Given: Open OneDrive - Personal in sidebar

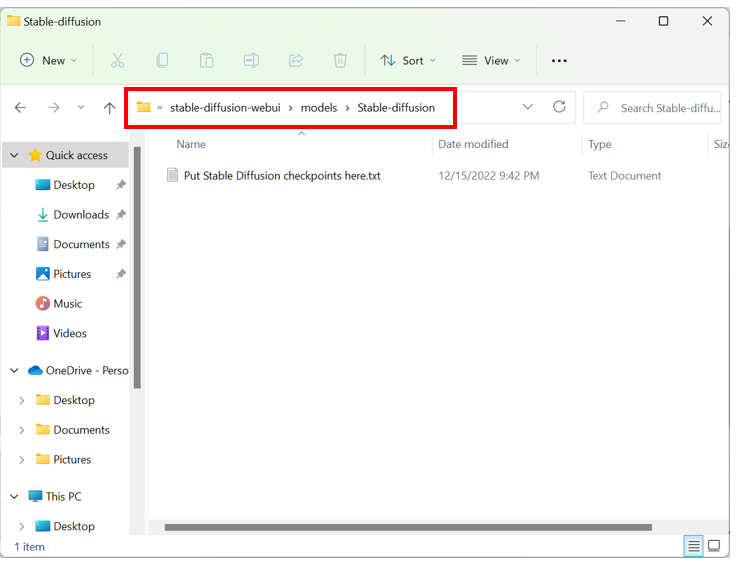Looking at the screenshot, I should coord(87,370).
